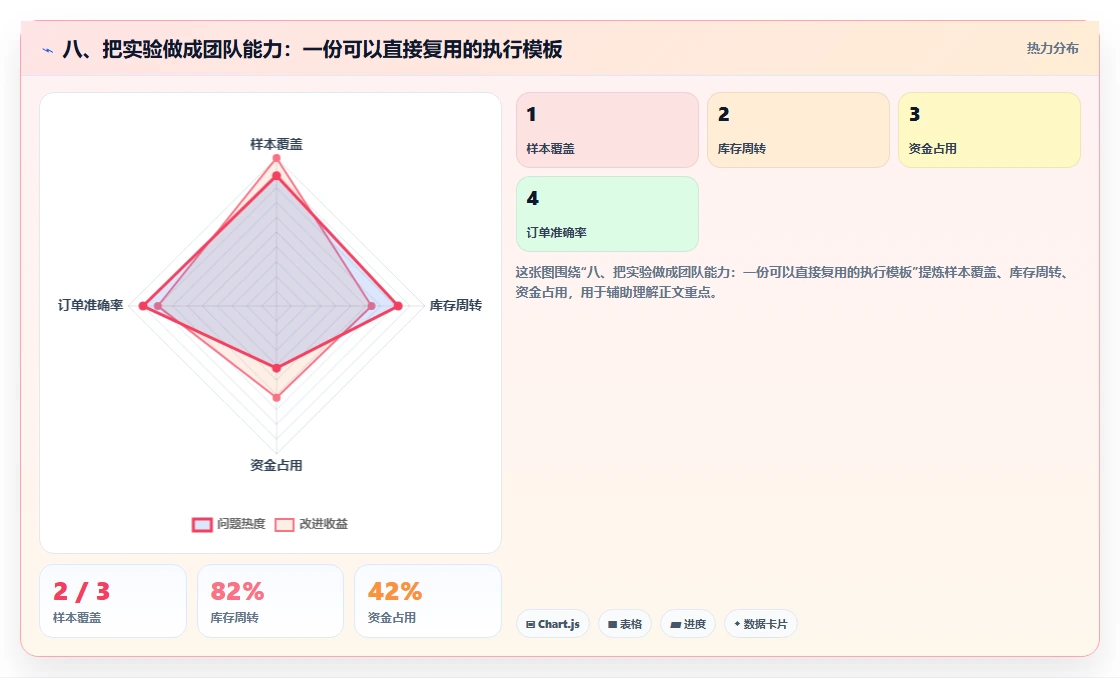Click the section title 八、把实验做成团队能力
This screenshot has height=678, width=1120.
coord(312,49)
